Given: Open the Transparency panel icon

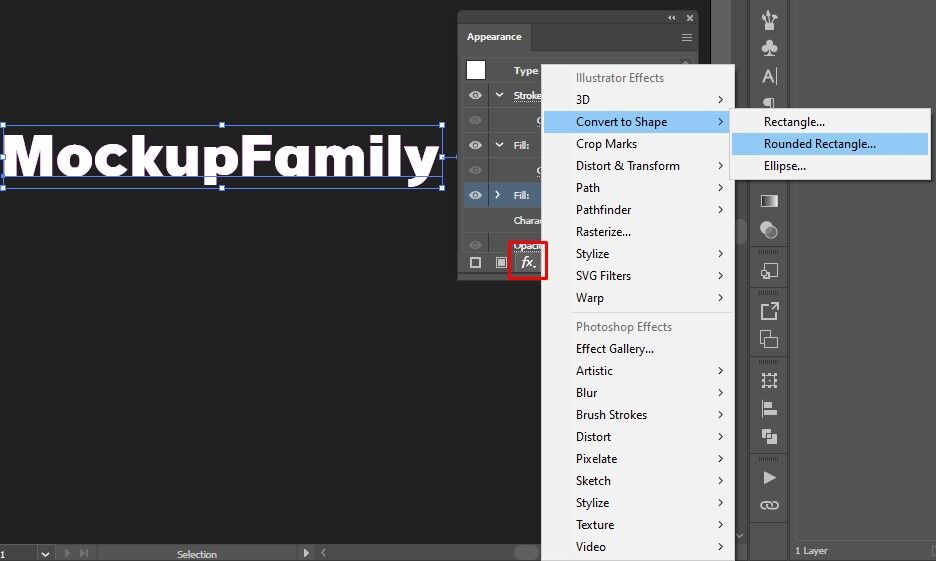Looking at the screenshot, I should [x=769, y=231].
